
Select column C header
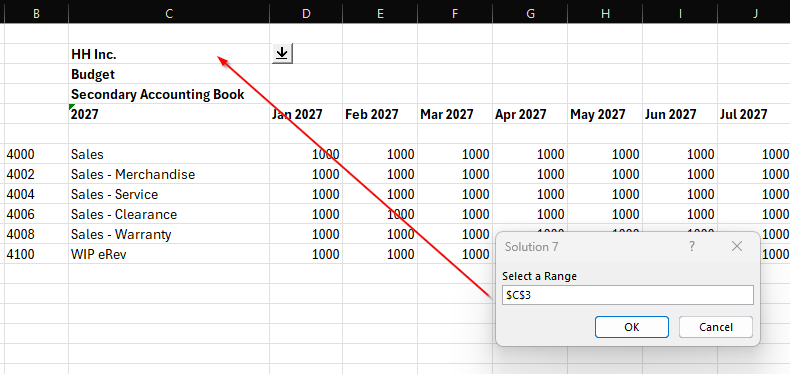coord(169,14)
